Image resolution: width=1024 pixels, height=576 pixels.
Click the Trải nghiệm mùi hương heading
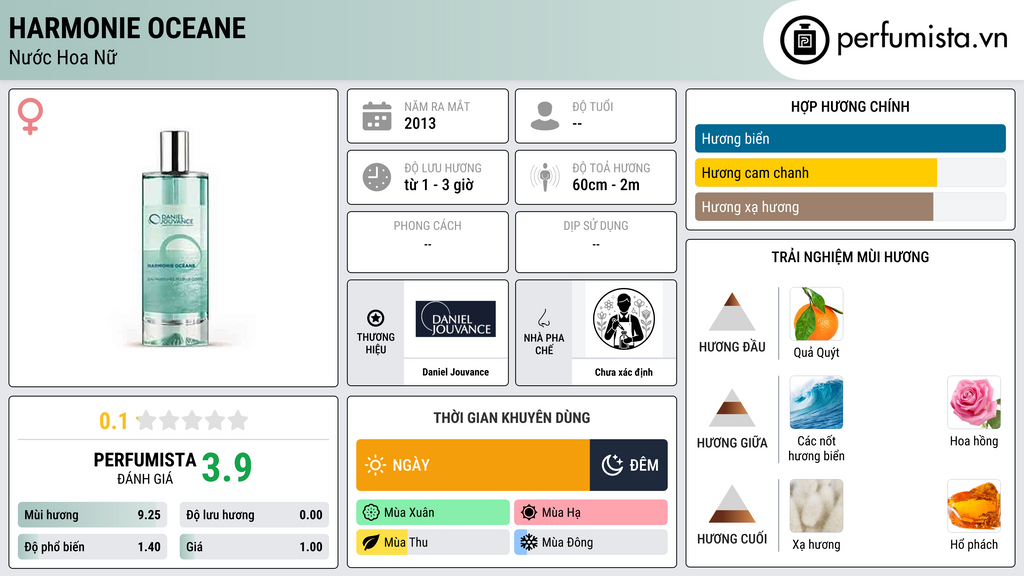[850, 257]
